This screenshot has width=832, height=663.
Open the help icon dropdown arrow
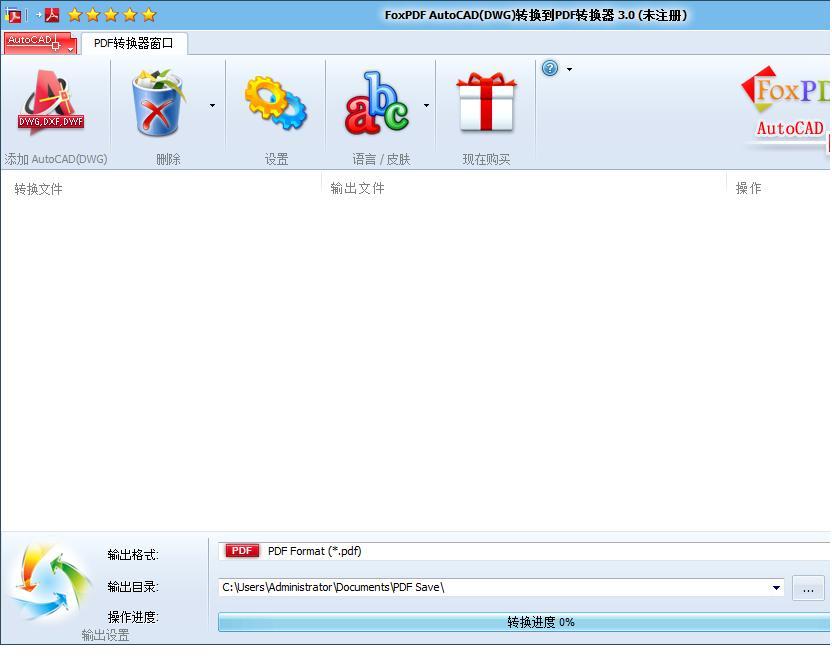[x=569, y=69]
